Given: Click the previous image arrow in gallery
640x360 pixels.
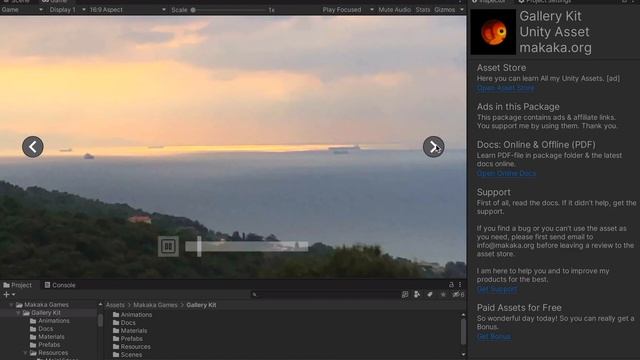Looking at the screenshot, I should click(33, 147).
